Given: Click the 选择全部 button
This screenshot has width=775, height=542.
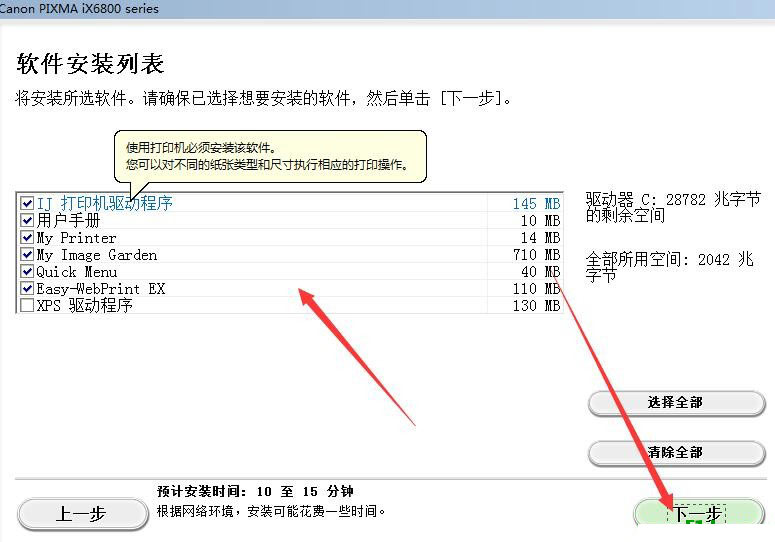Looking at the screenshot, I should point(676,403).
